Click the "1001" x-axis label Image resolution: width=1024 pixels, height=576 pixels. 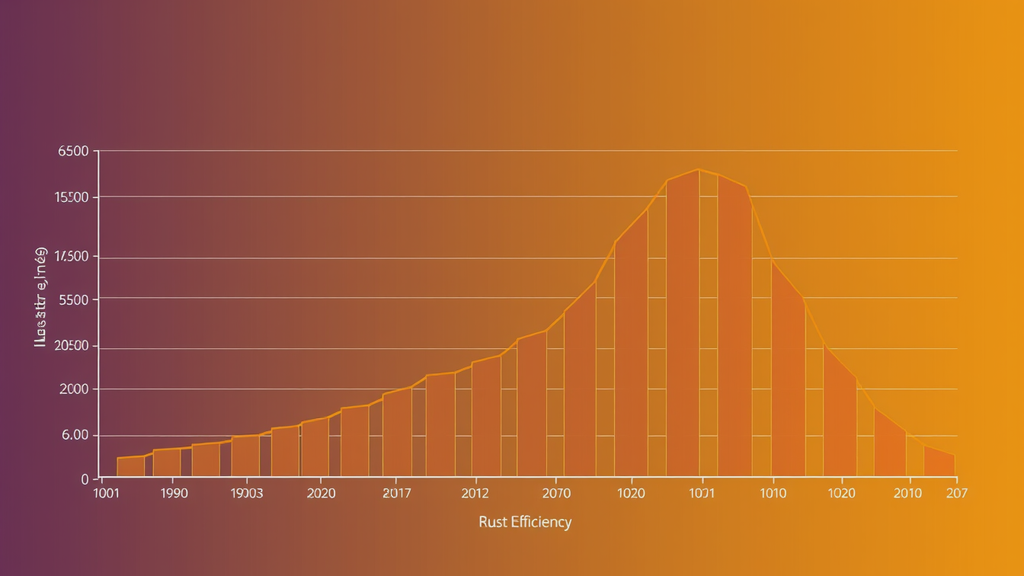coord(106,493)
